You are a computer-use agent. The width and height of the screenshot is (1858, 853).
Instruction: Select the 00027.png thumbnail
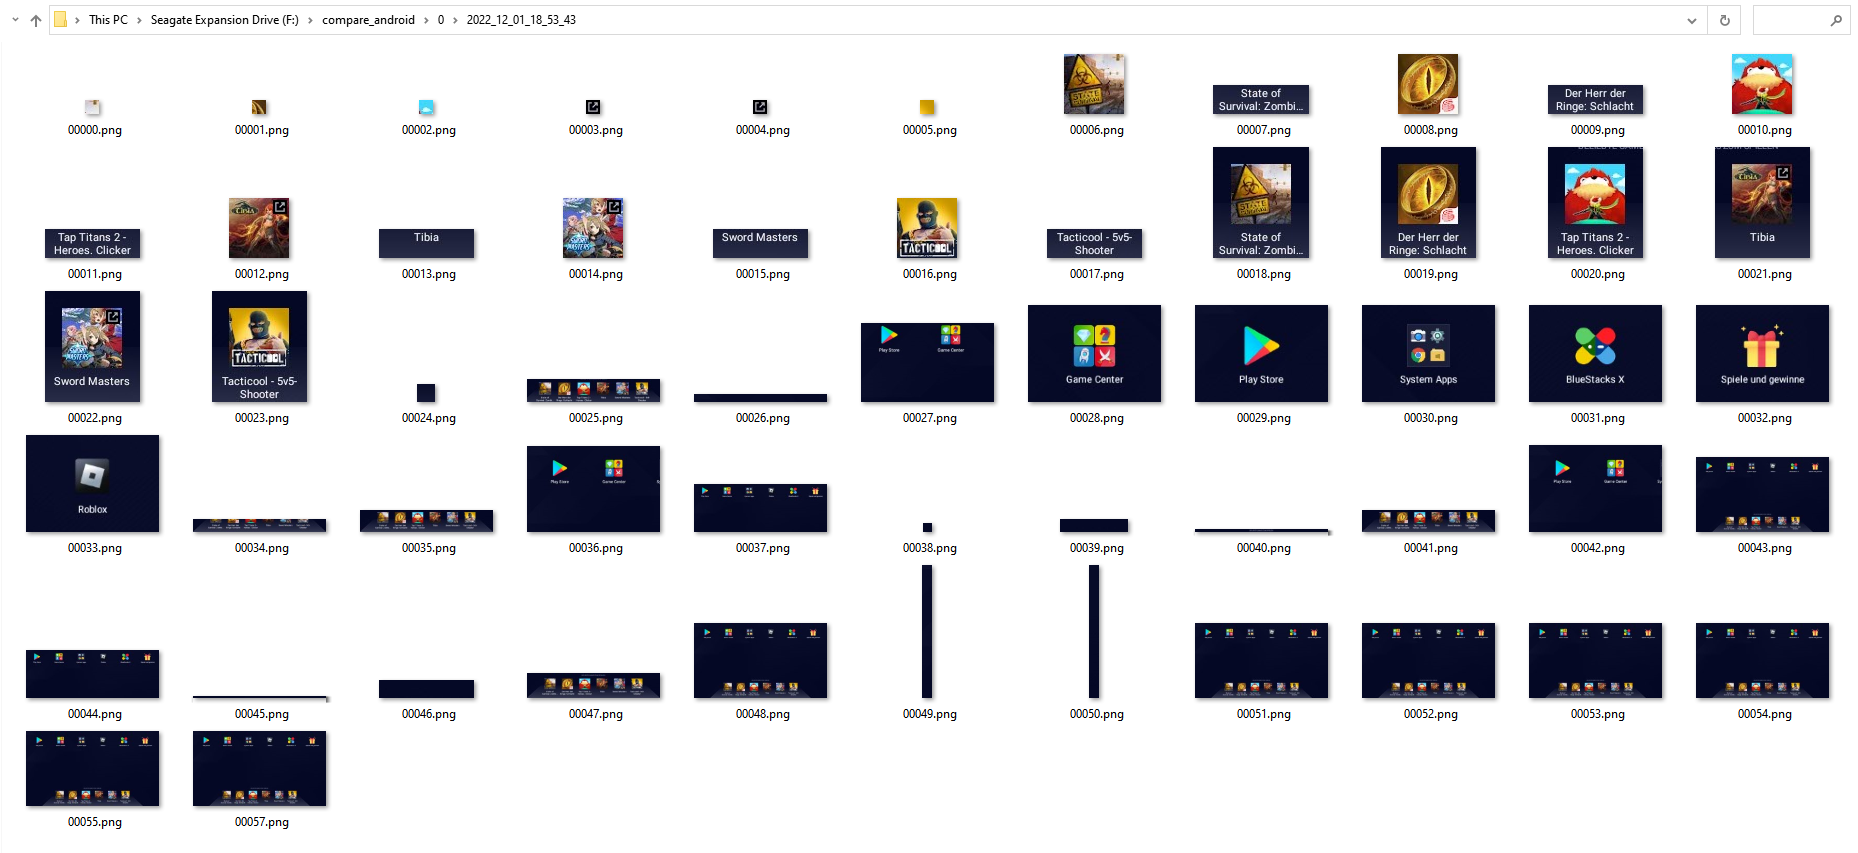coord(927,362)
